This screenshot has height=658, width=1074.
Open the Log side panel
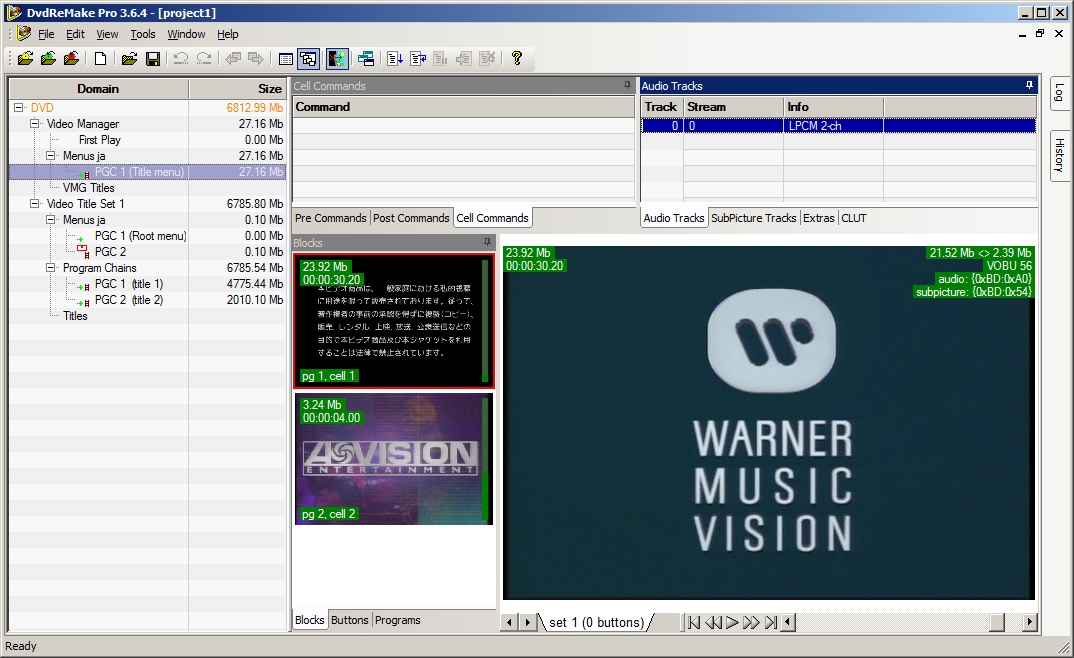point(1059,92)
